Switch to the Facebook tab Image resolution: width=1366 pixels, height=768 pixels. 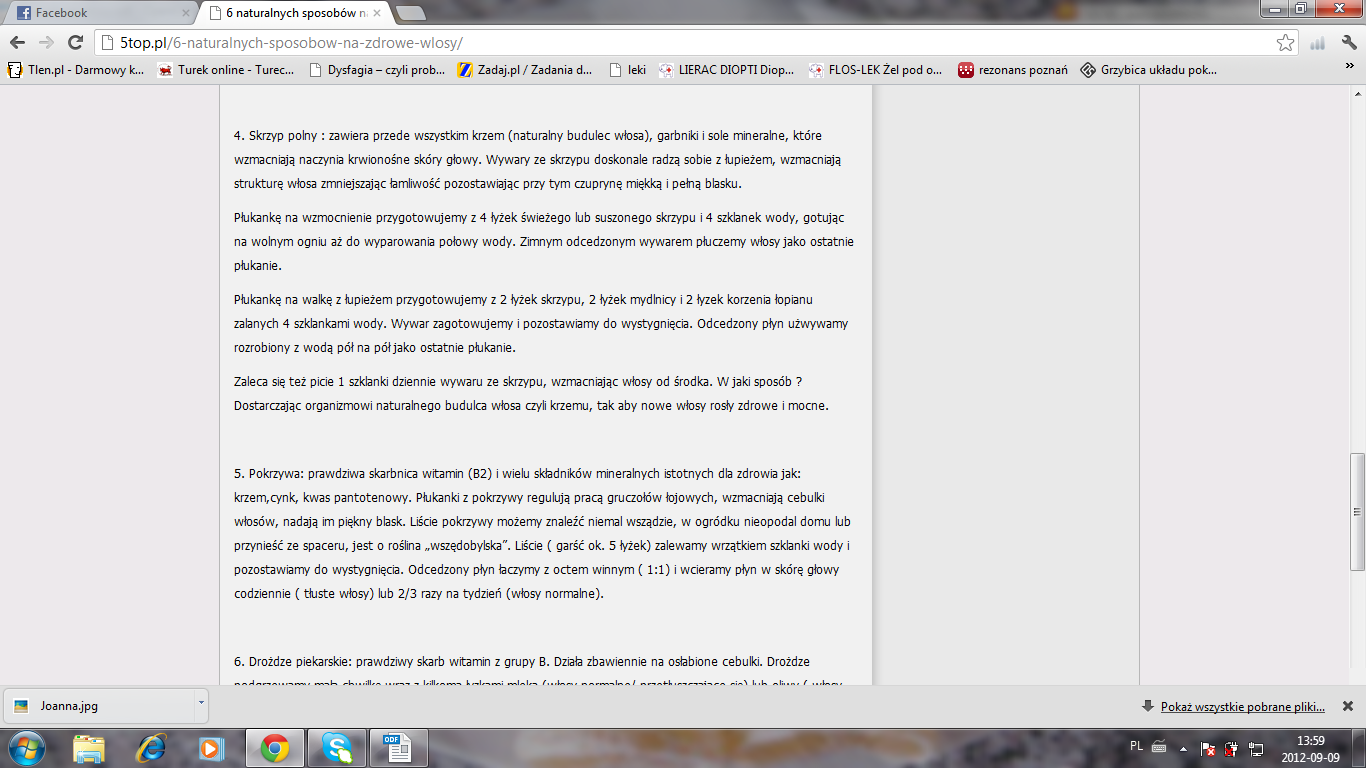click(x=98, y=13)
